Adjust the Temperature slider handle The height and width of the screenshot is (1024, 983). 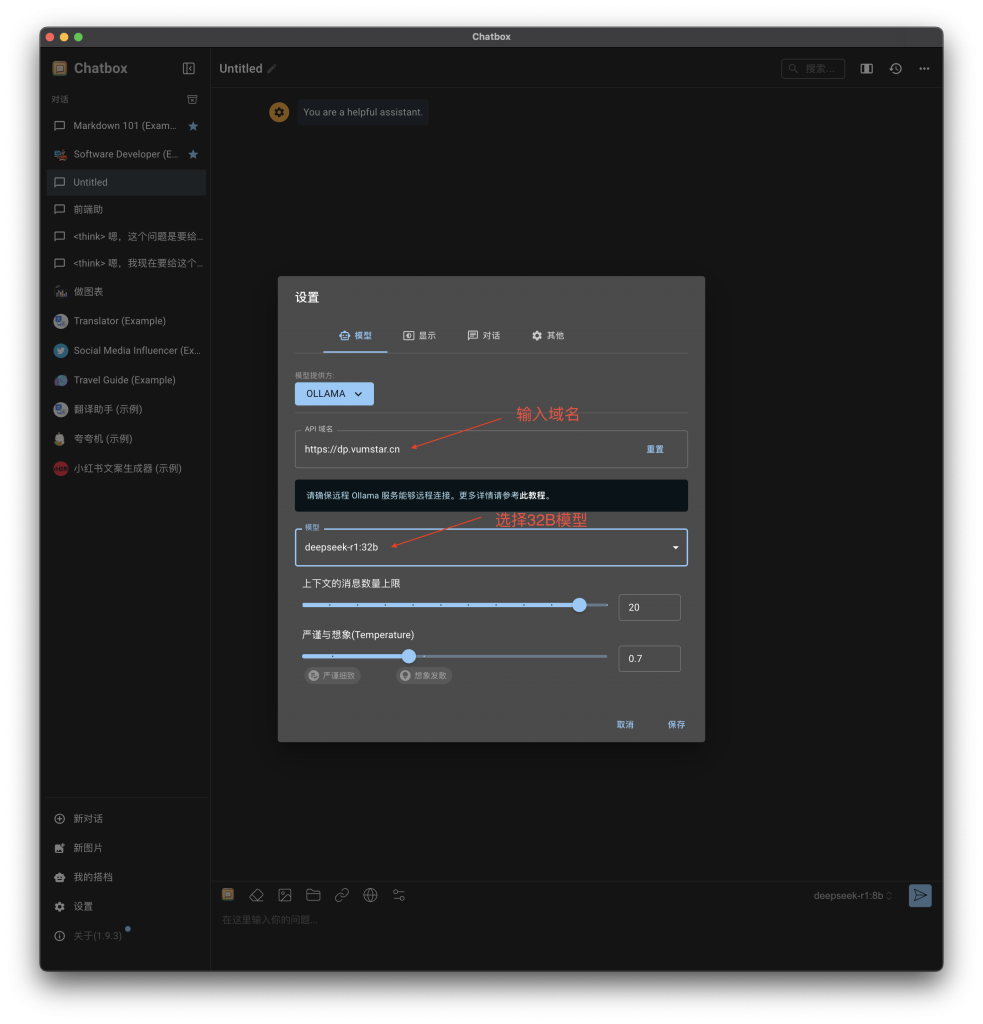point(409,656)
